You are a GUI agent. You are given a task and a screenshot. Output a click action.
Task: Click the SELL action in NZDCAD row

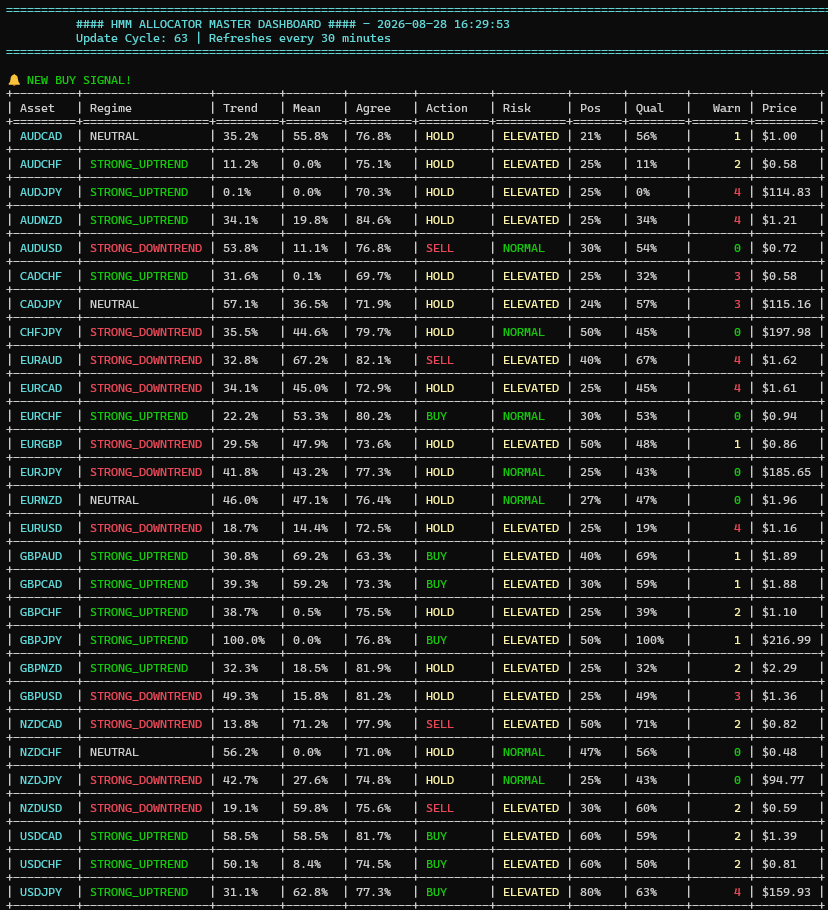tap(440, 724)
